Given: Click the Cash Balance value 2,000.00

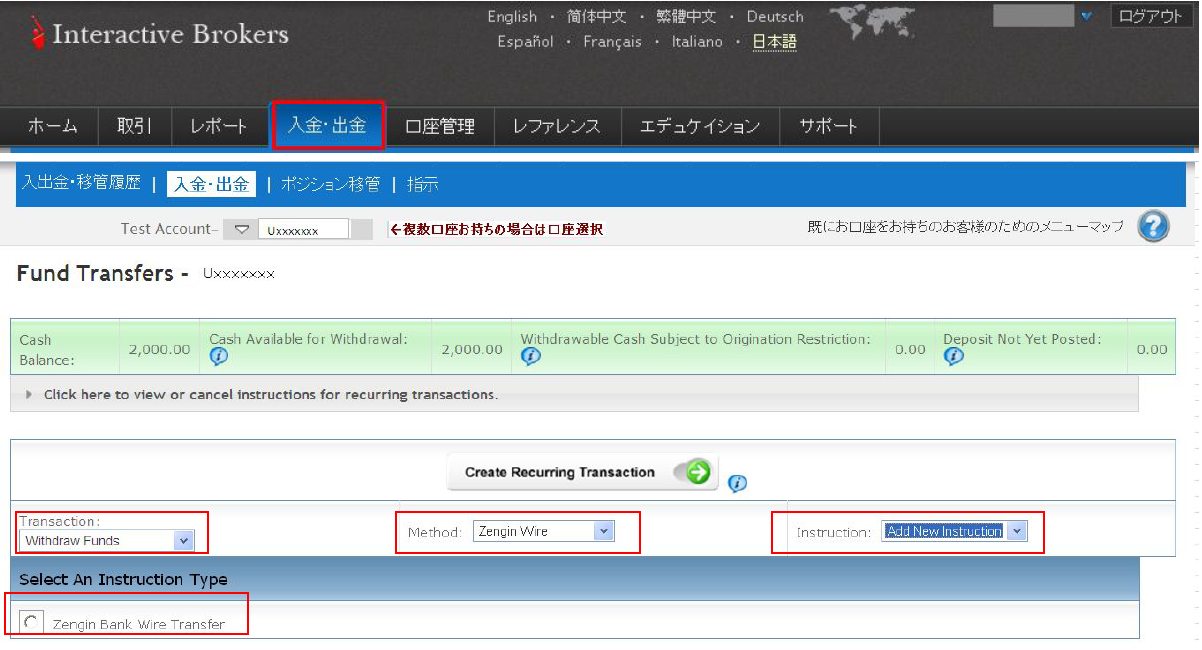Looking at the screenshot, I should point(160,349).
